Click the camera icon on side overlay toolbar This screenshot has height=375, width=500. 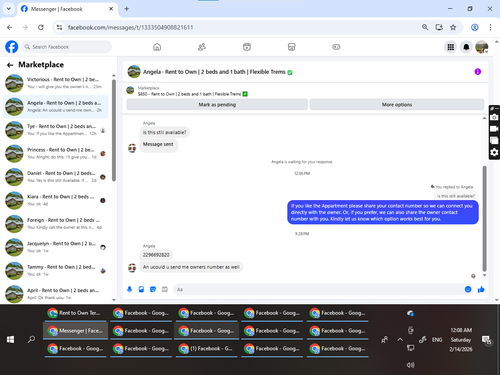(494, 118)
